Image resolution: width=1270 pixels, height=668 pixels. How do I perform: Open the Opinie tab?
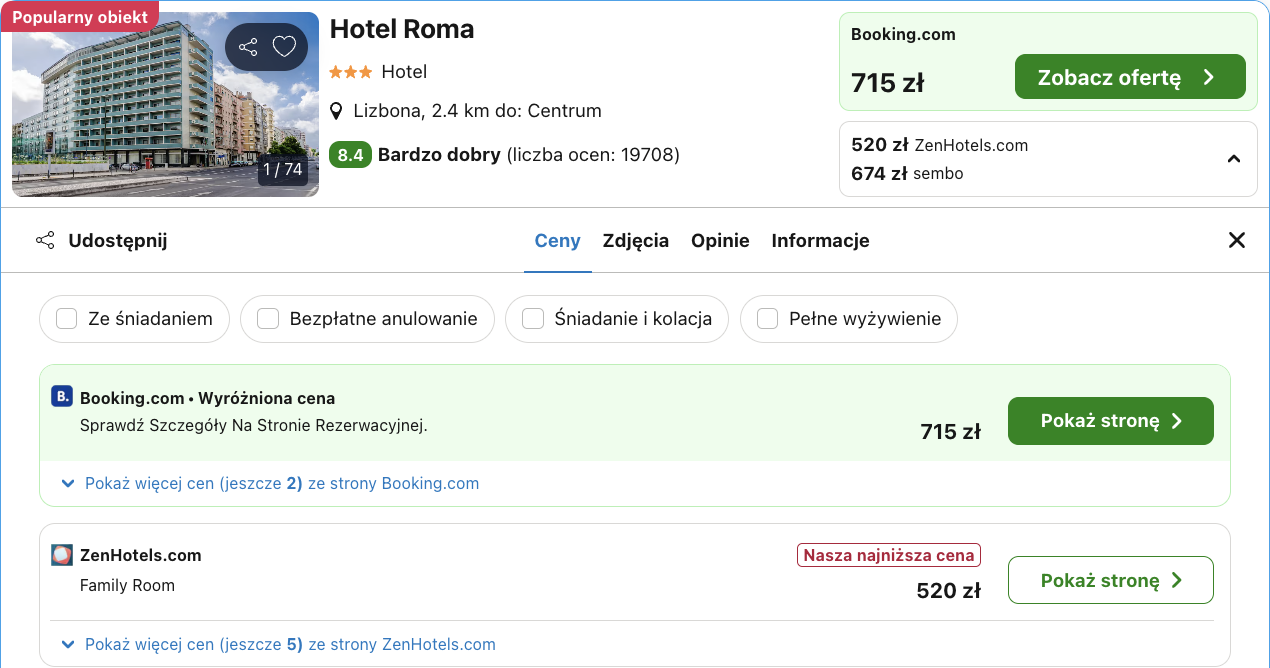coord(720,240)
